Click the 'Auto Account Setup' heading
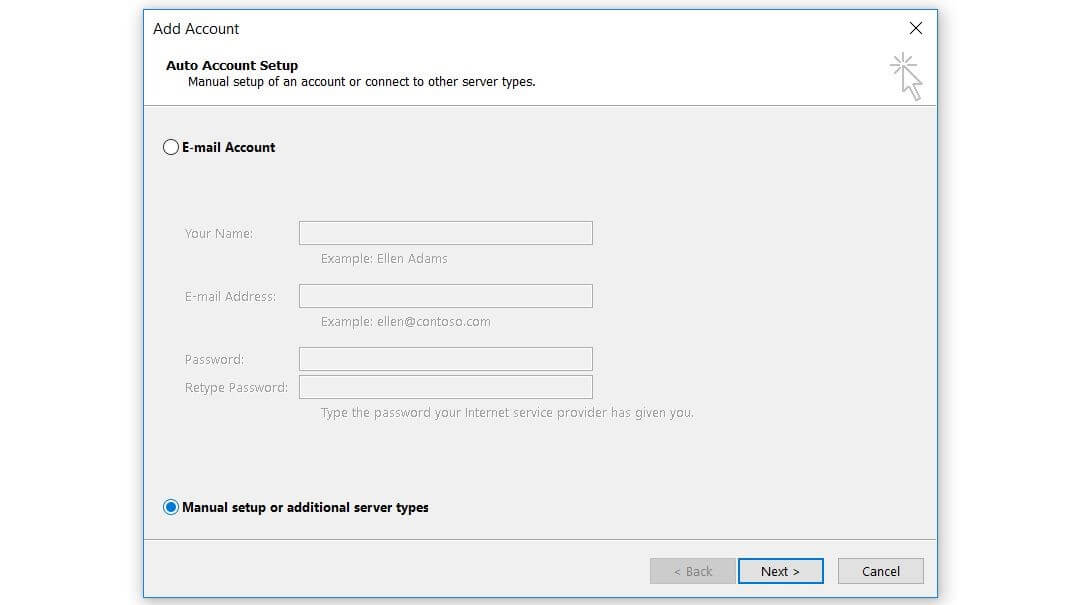The width and height of the screenshot is (1081, 605). (x=232, y=65)
